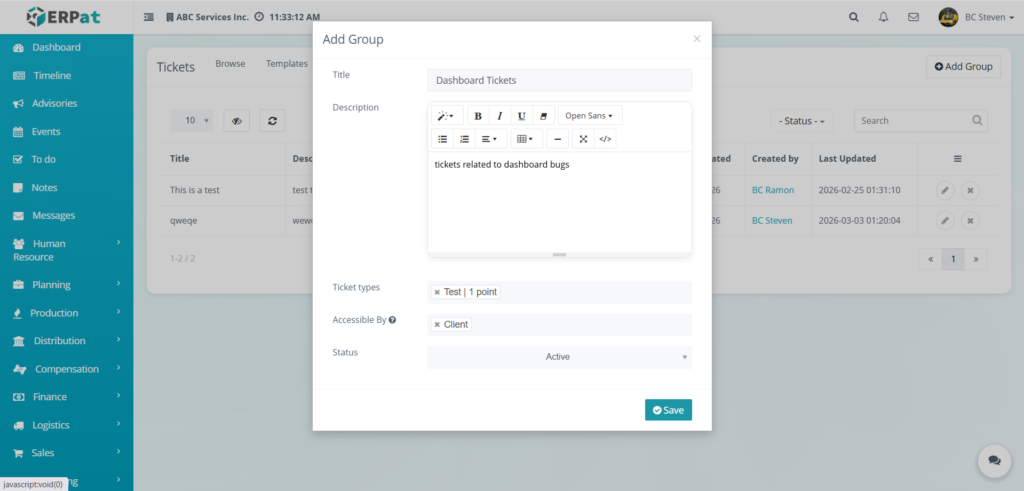Open the table insert dropdown
The height and width of the screenshot is (491, 1024).
525,139
